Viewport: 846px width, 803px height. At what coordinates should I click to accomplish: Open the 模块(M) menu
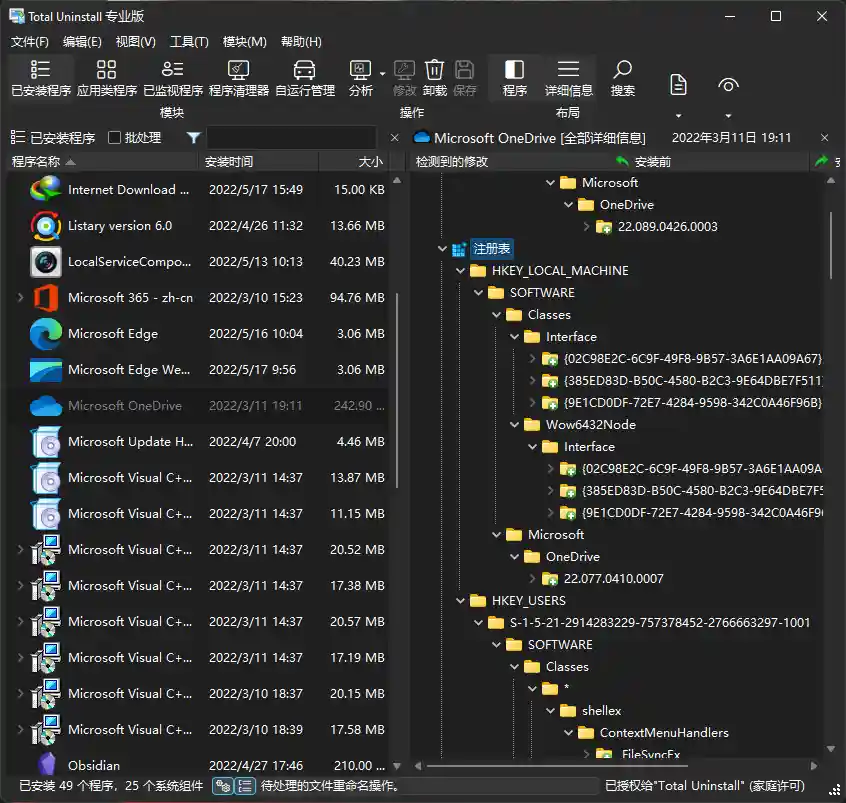[x=244, y=42]
